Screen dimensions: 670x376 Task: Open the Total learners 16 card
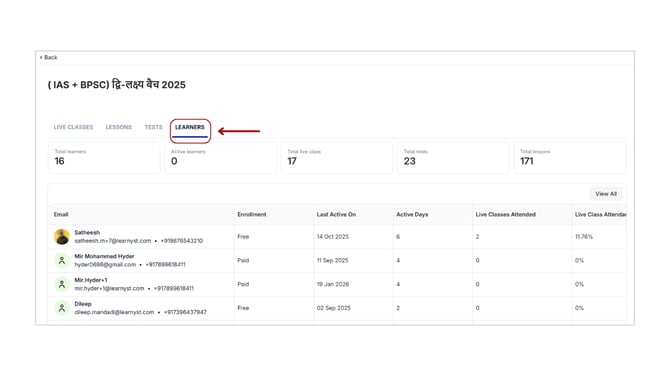pyautogui.click(x=104, y=158)
